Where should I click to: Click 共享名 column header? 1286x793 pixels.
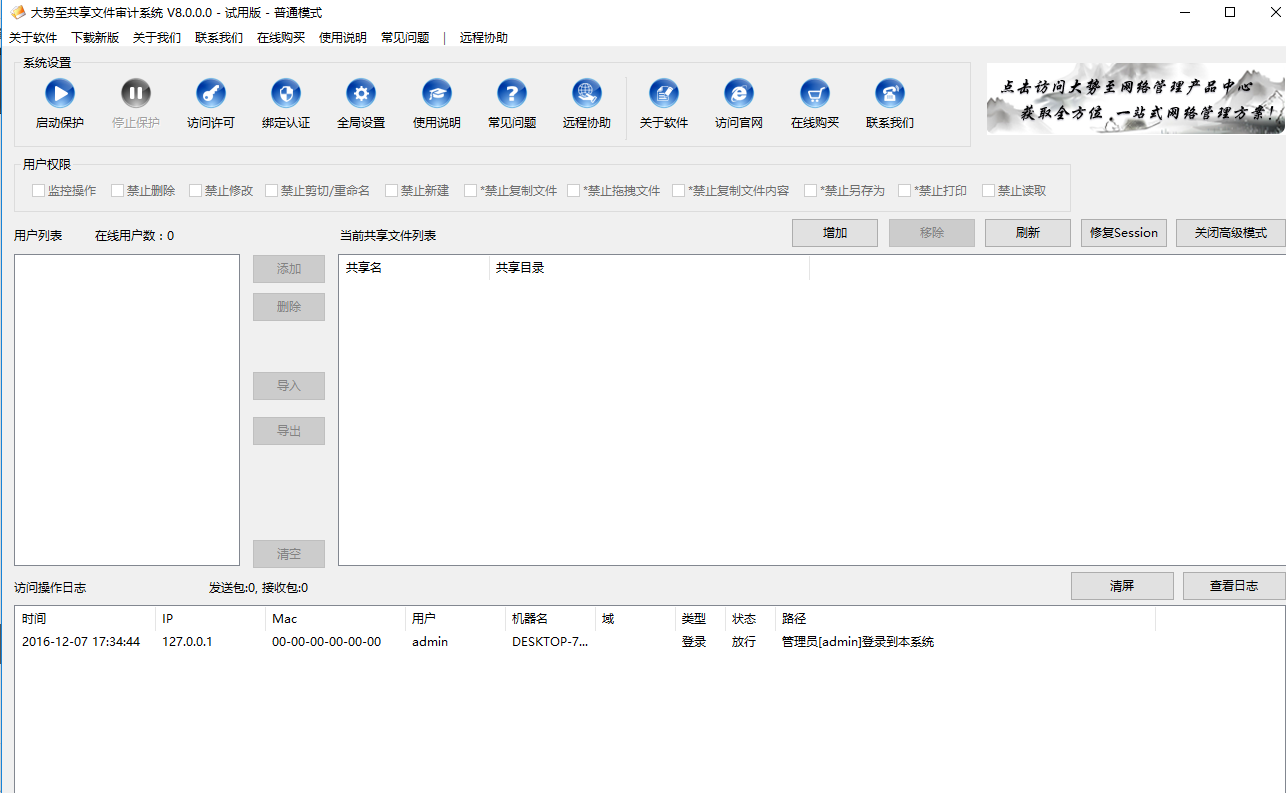[414, 268]
